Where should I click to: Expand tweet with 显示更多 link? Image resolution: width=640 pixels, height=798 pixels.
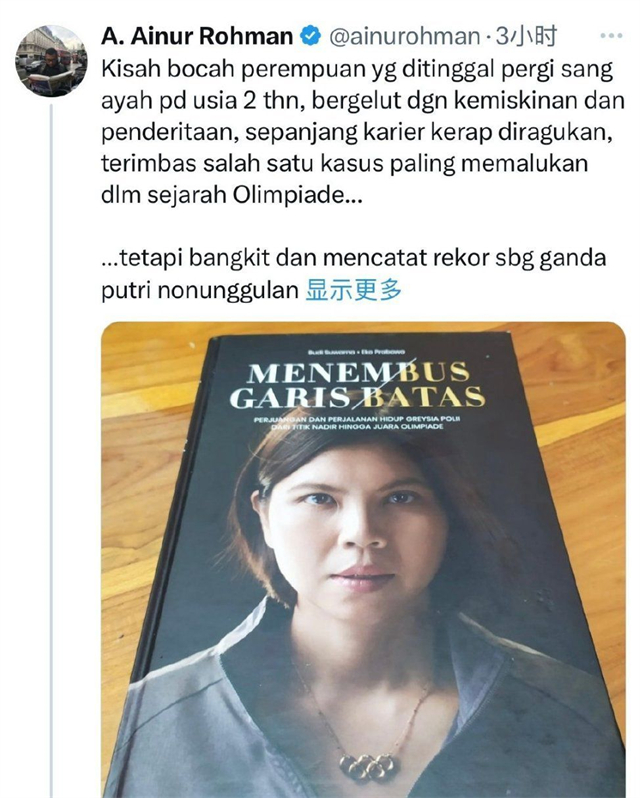[x=354, y=291]
